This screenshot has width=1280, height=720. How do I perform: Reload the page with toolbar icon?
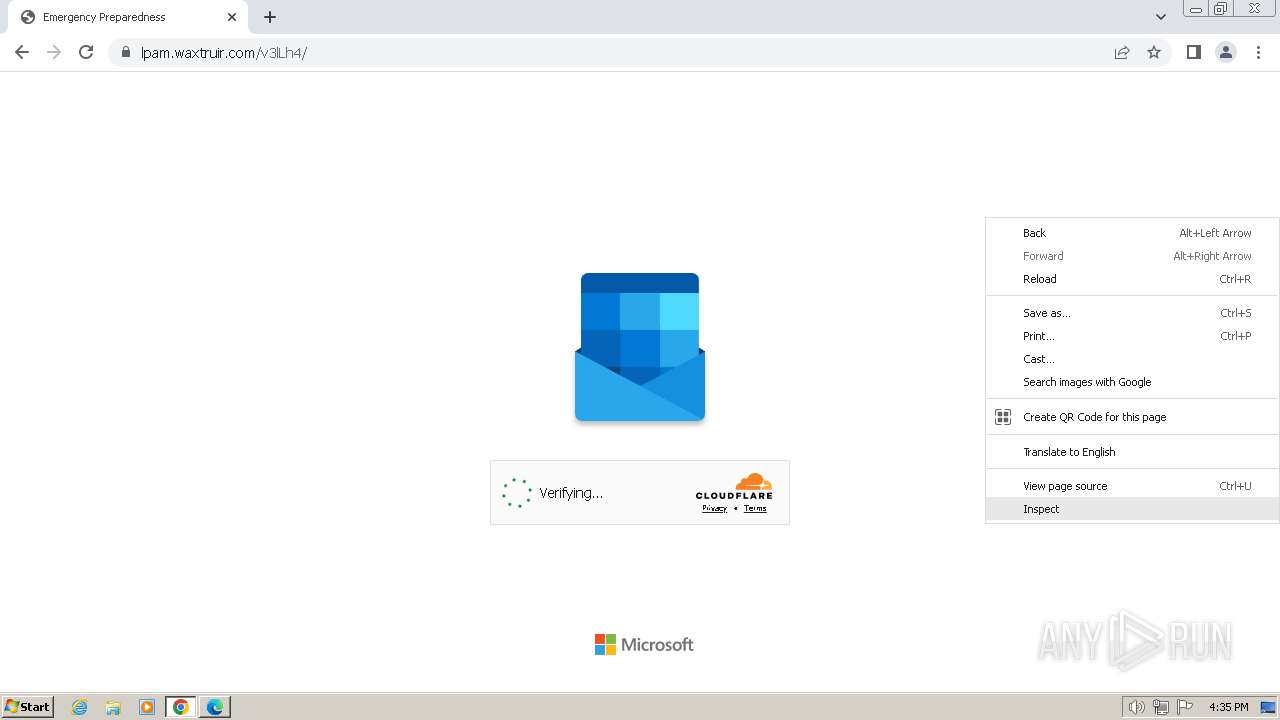coord(86,52)
